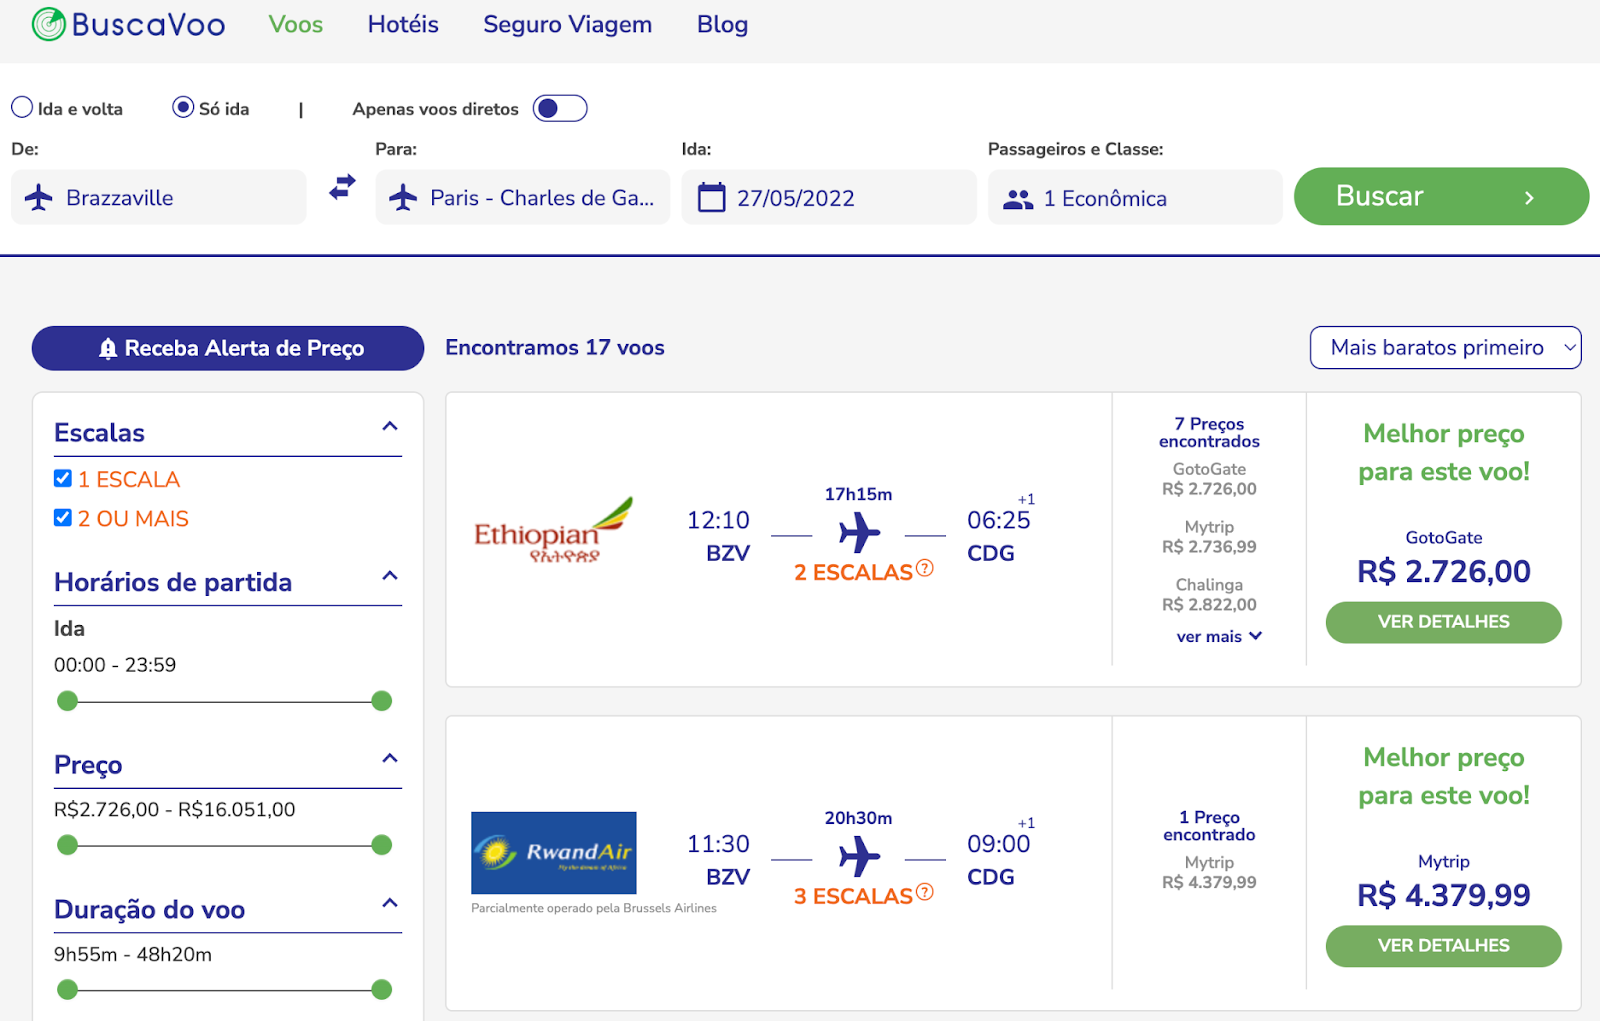Click the question mark icon next to 2 ESCALAS

click(x=923, y=570)
